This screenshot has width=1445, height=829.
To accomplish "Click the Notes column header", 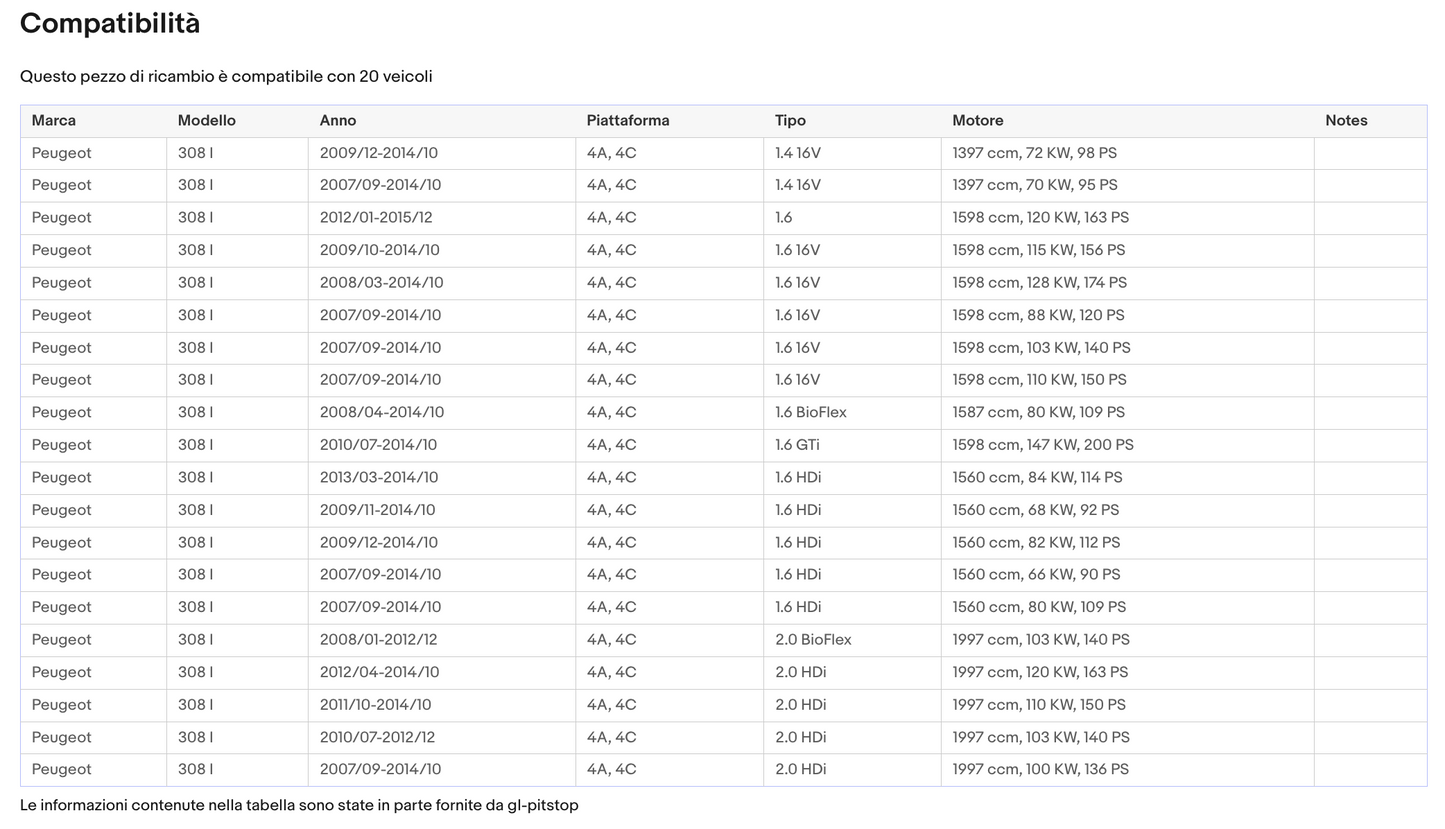I will tap(1346, 121).
